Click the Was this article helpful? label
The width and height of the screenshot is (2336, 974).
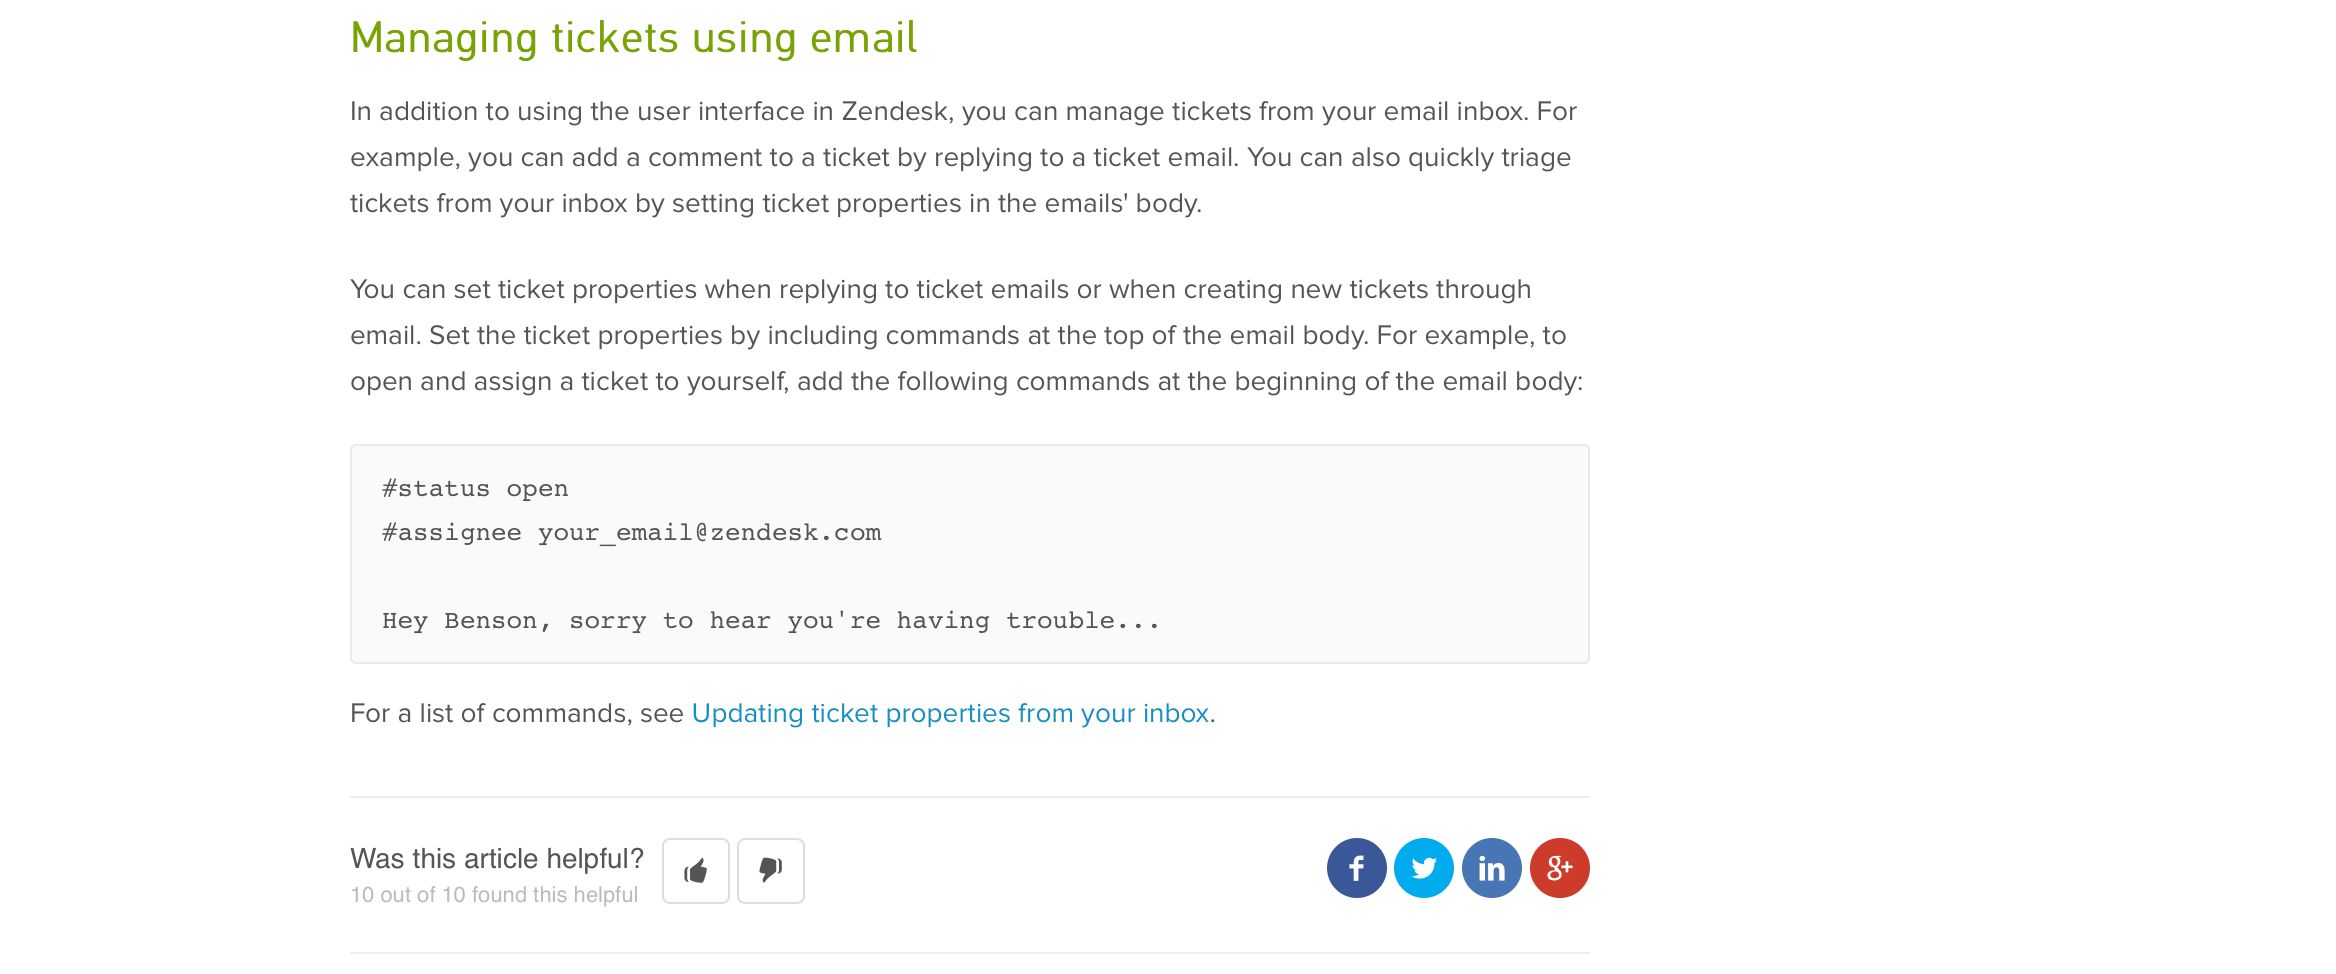[x=496, y=859]
